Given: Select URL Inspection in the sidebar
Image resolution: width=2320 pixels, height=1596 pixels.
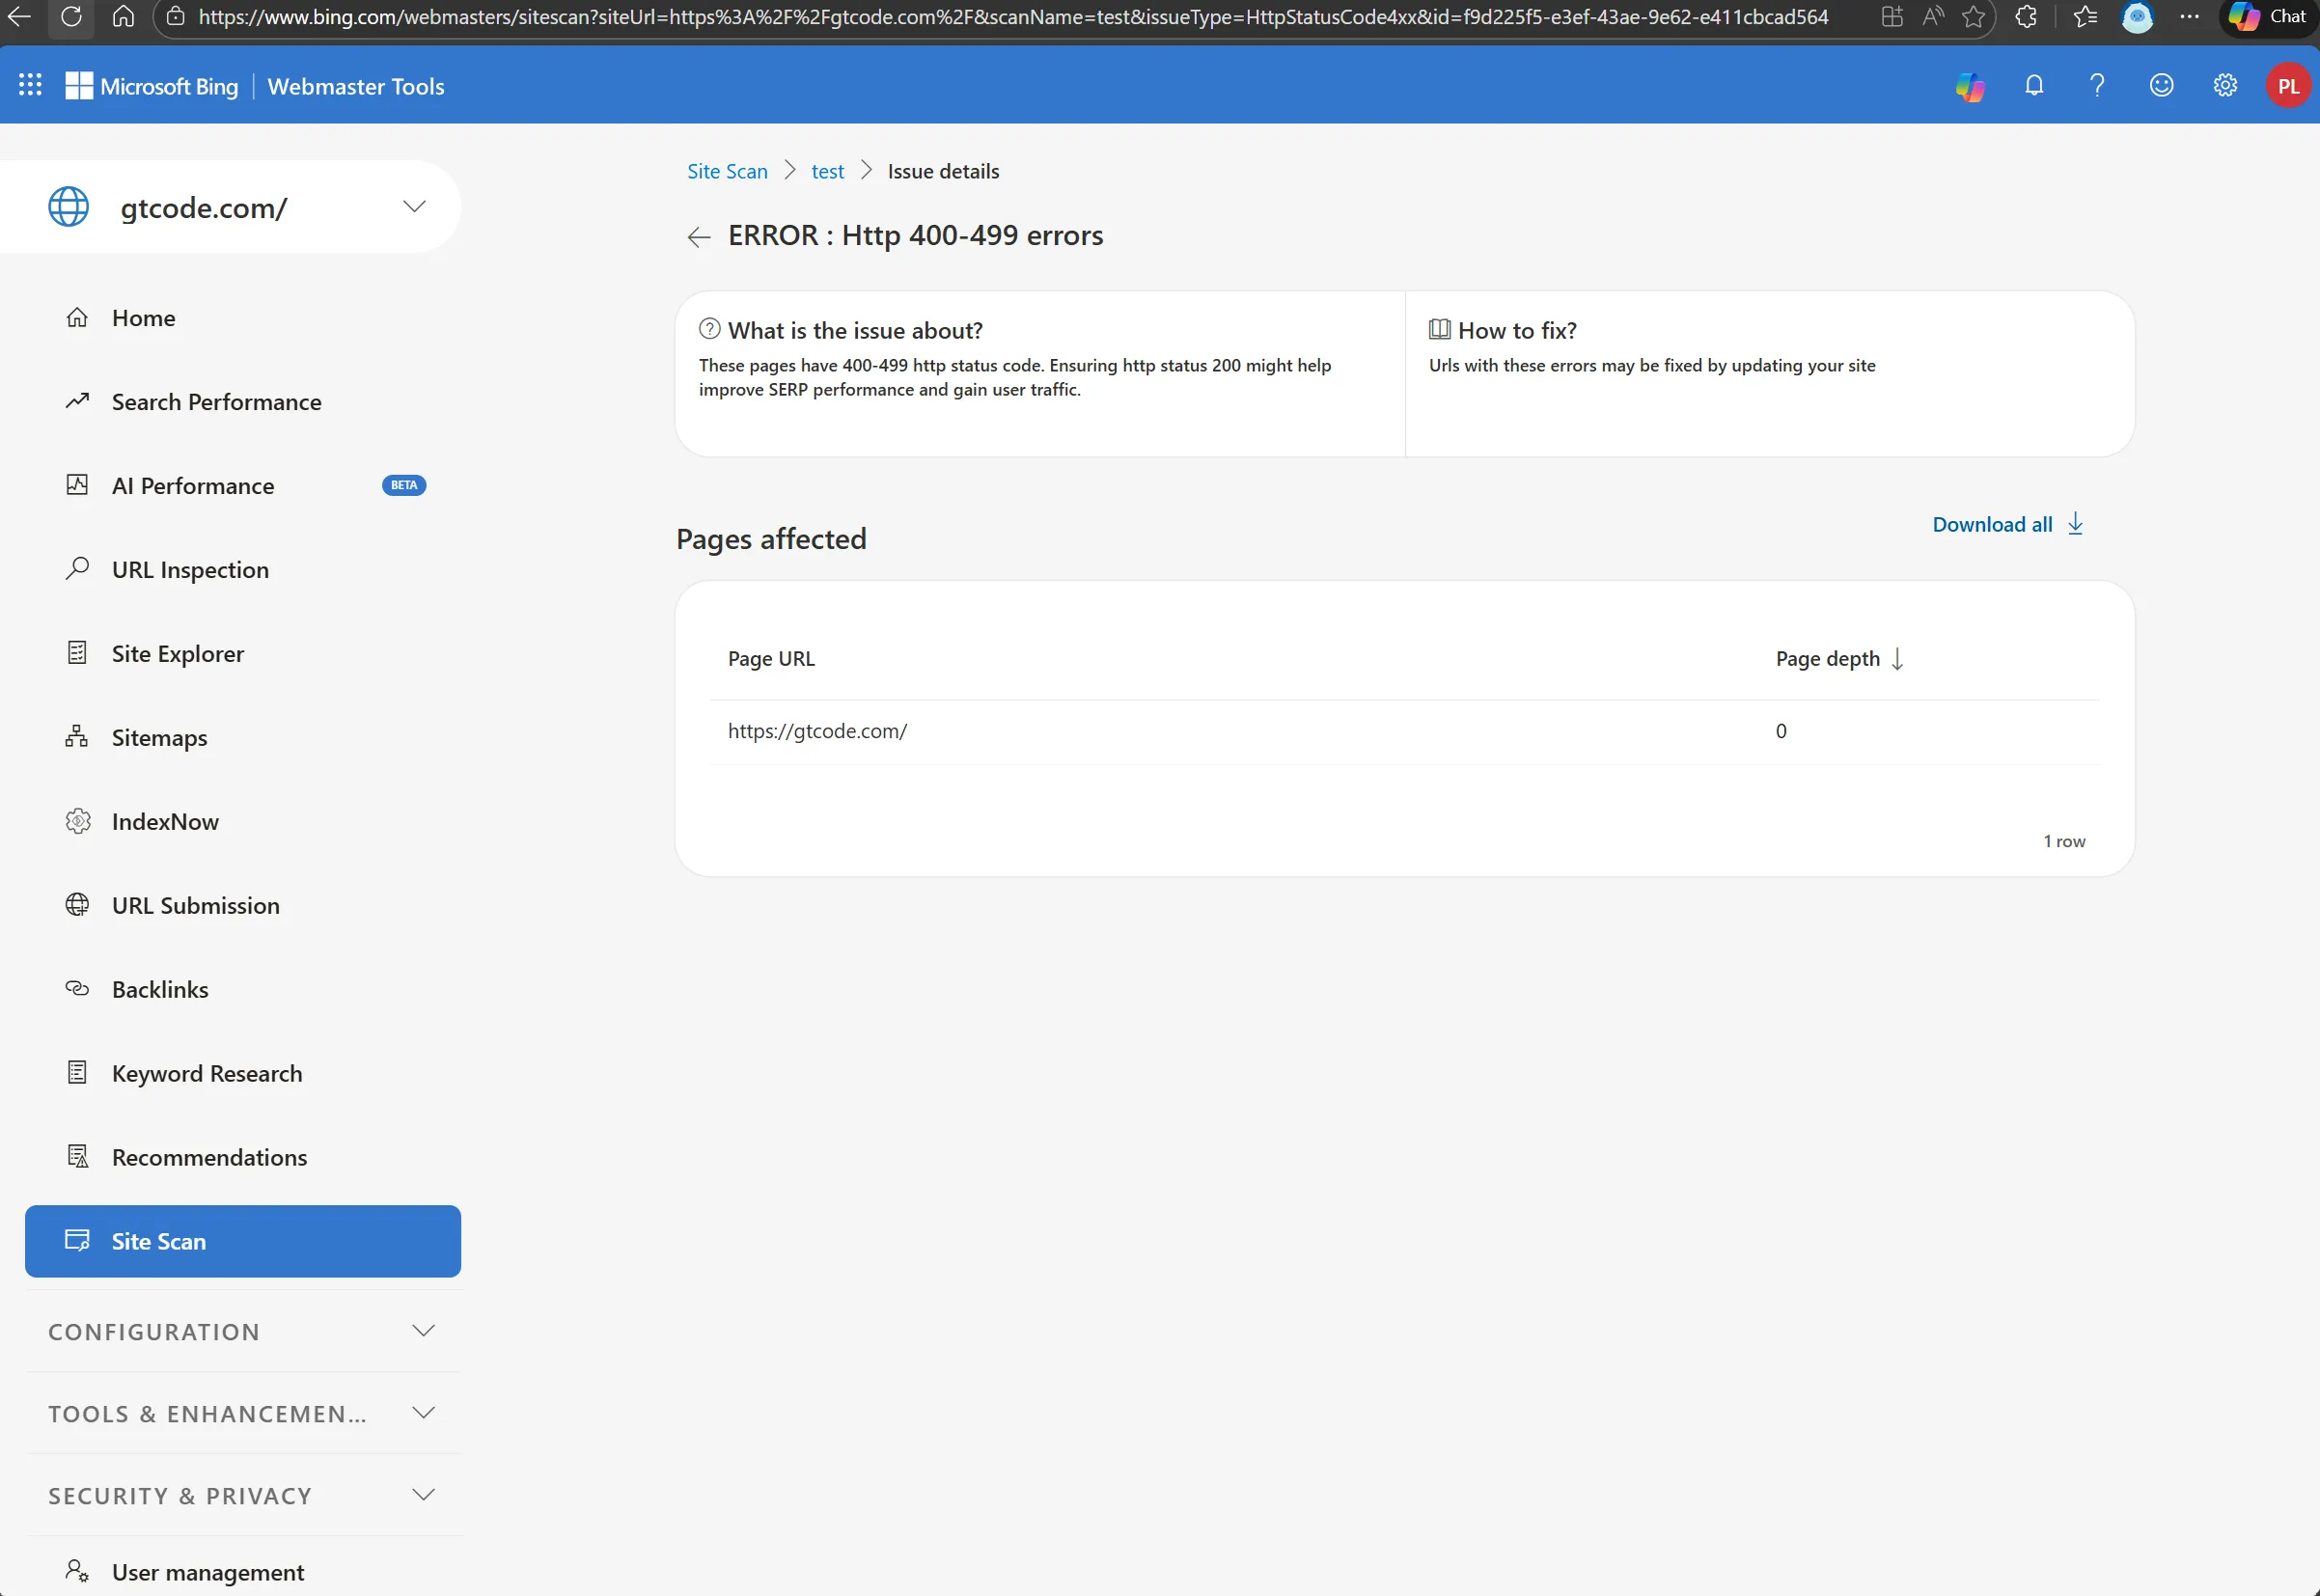Looking at the screenshot, I should pos(190,569).
